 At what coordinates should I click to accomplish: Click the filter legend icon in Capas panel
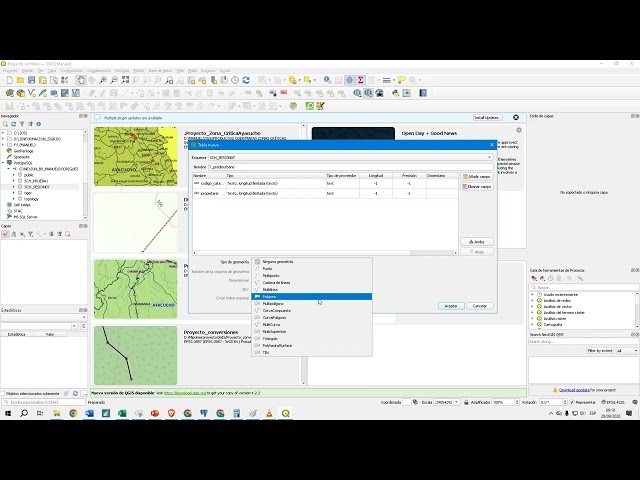[30, 234]
